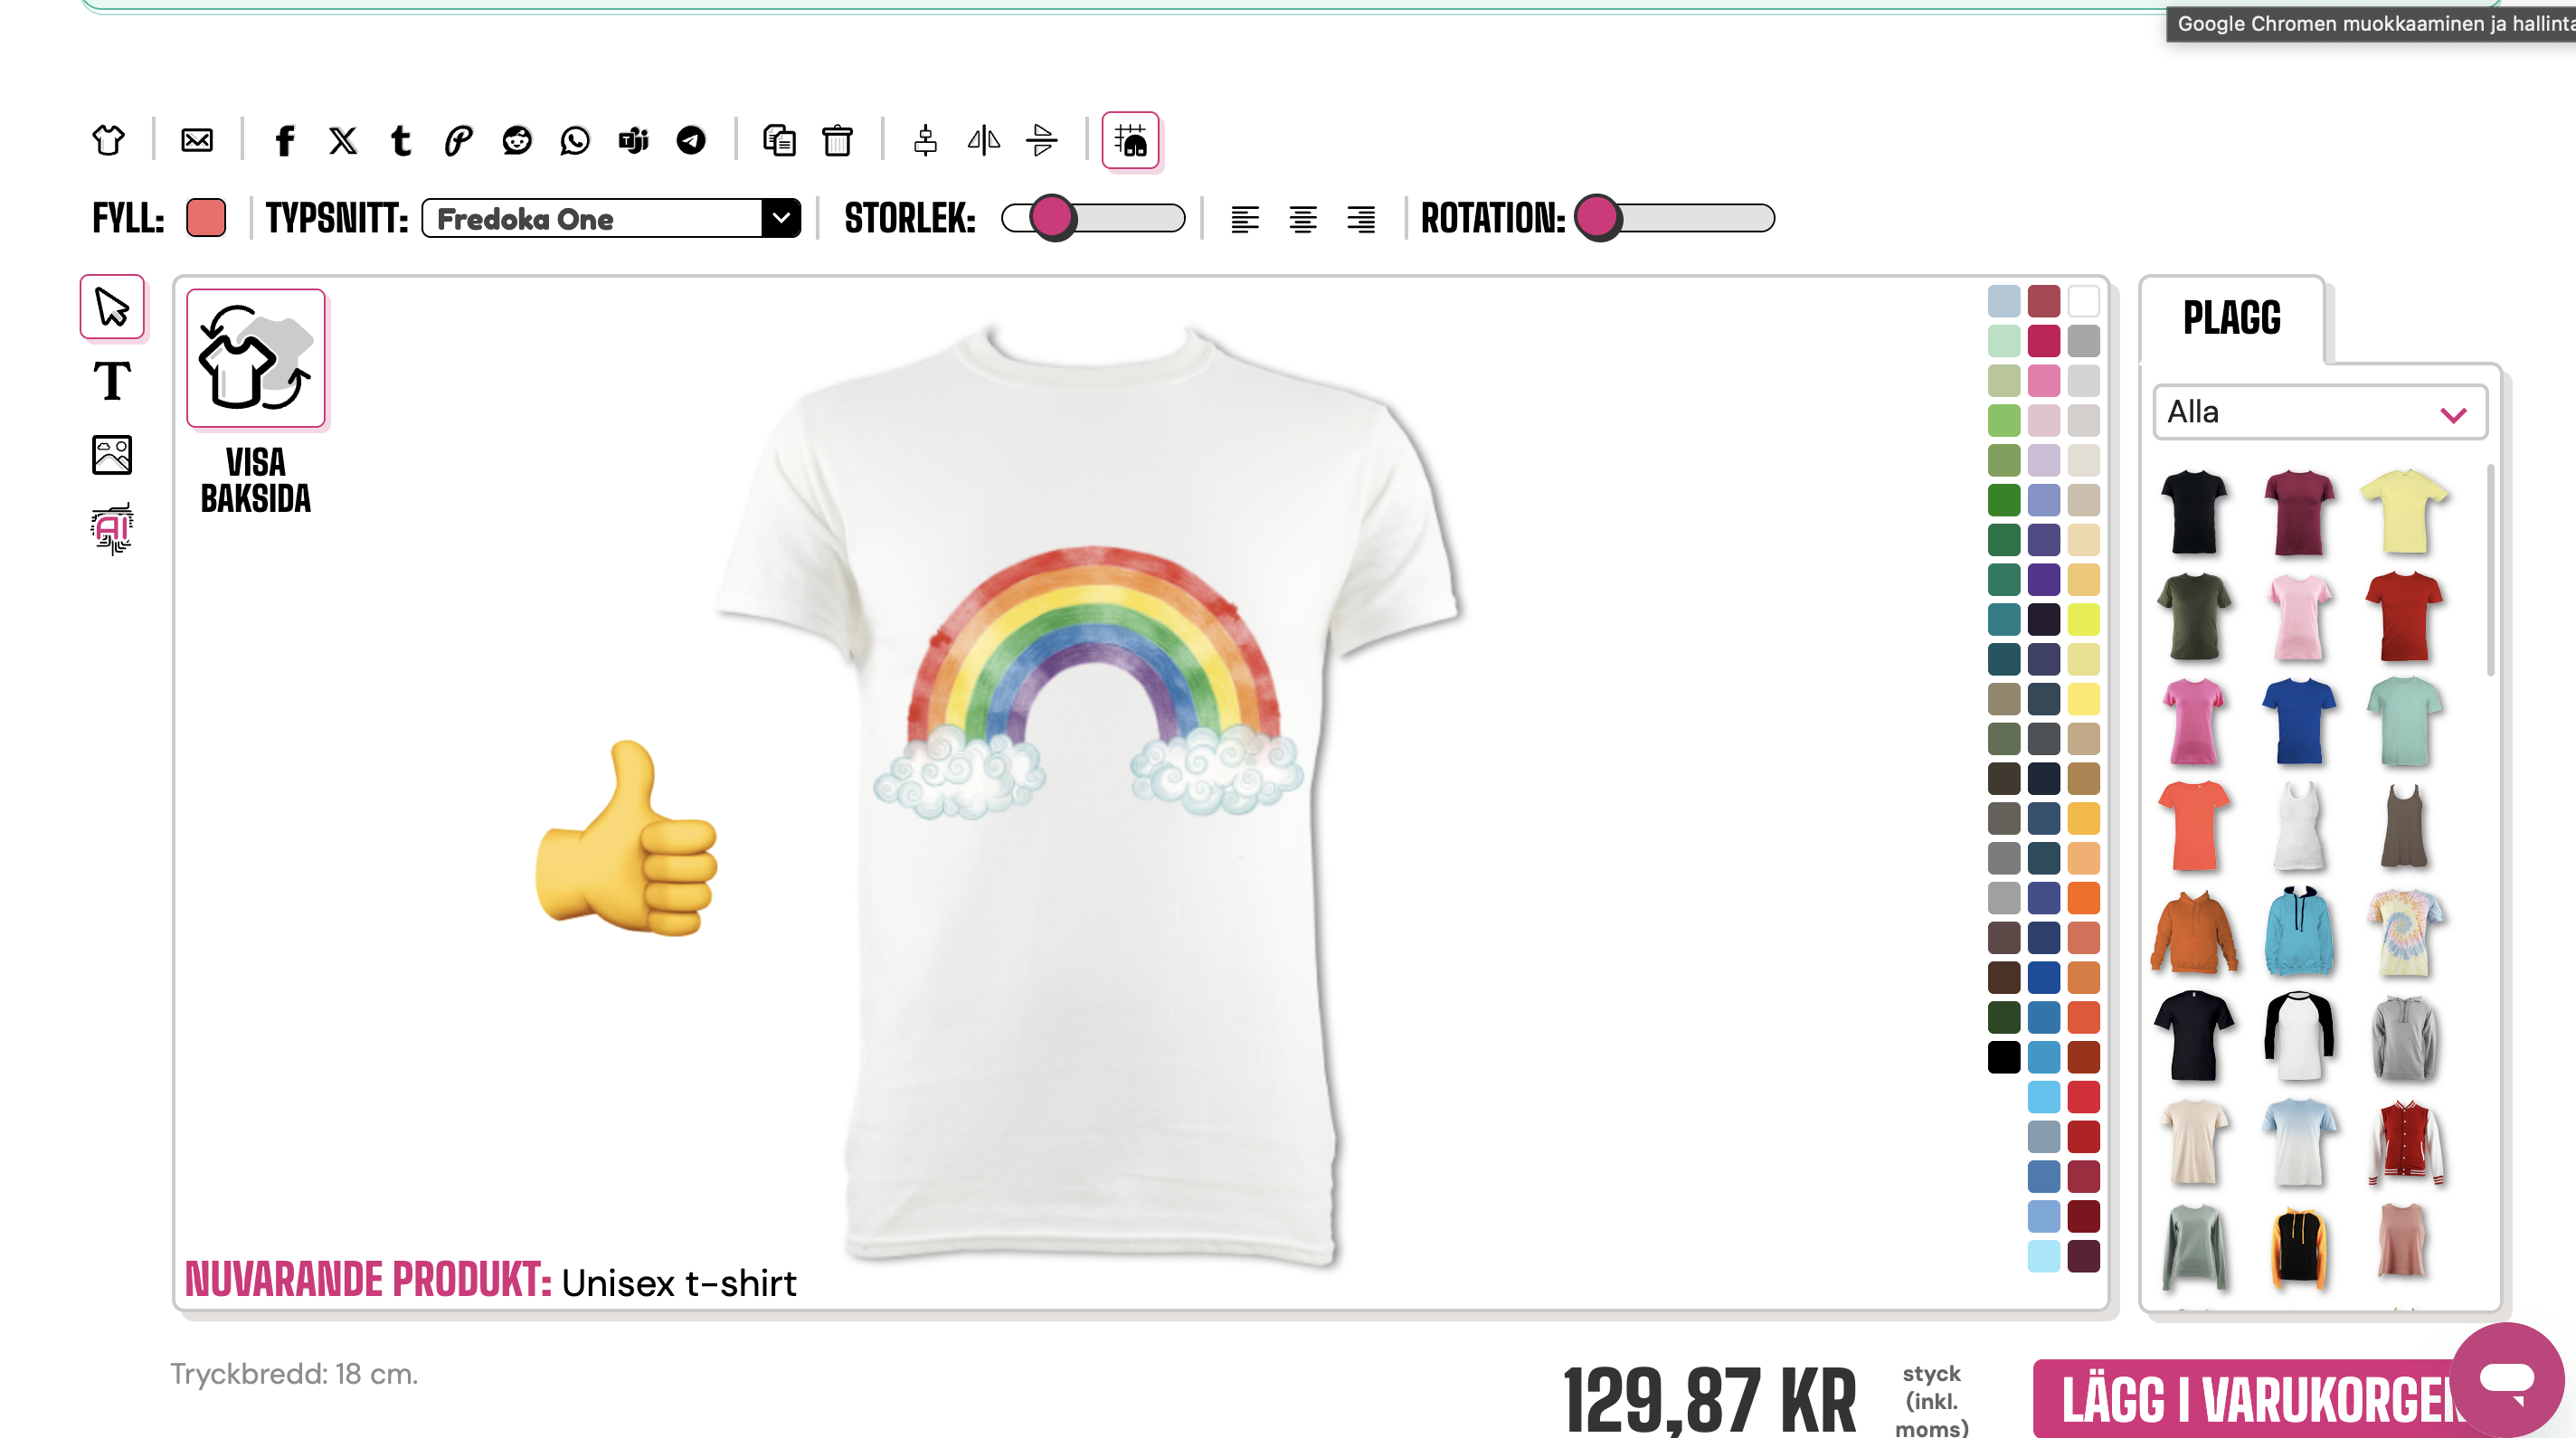Open the image upload tool

click(112, 455)
